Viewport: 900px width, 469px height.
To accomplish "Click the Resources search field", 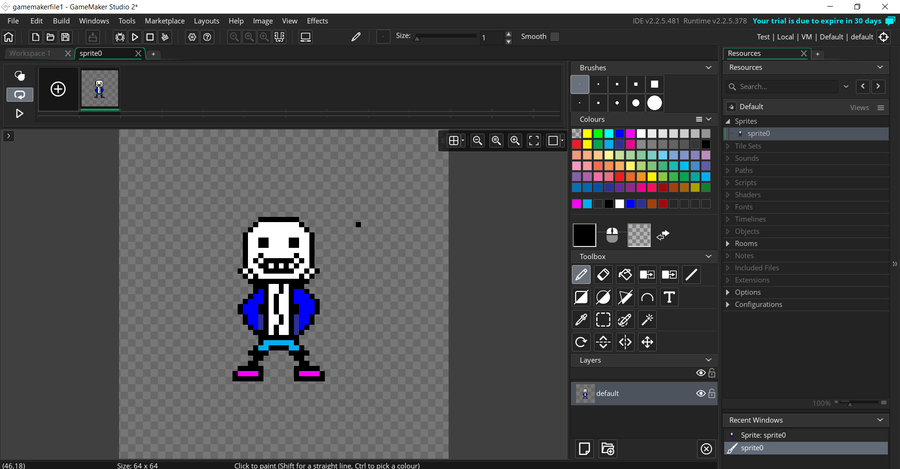I will (x=782, y=87).
